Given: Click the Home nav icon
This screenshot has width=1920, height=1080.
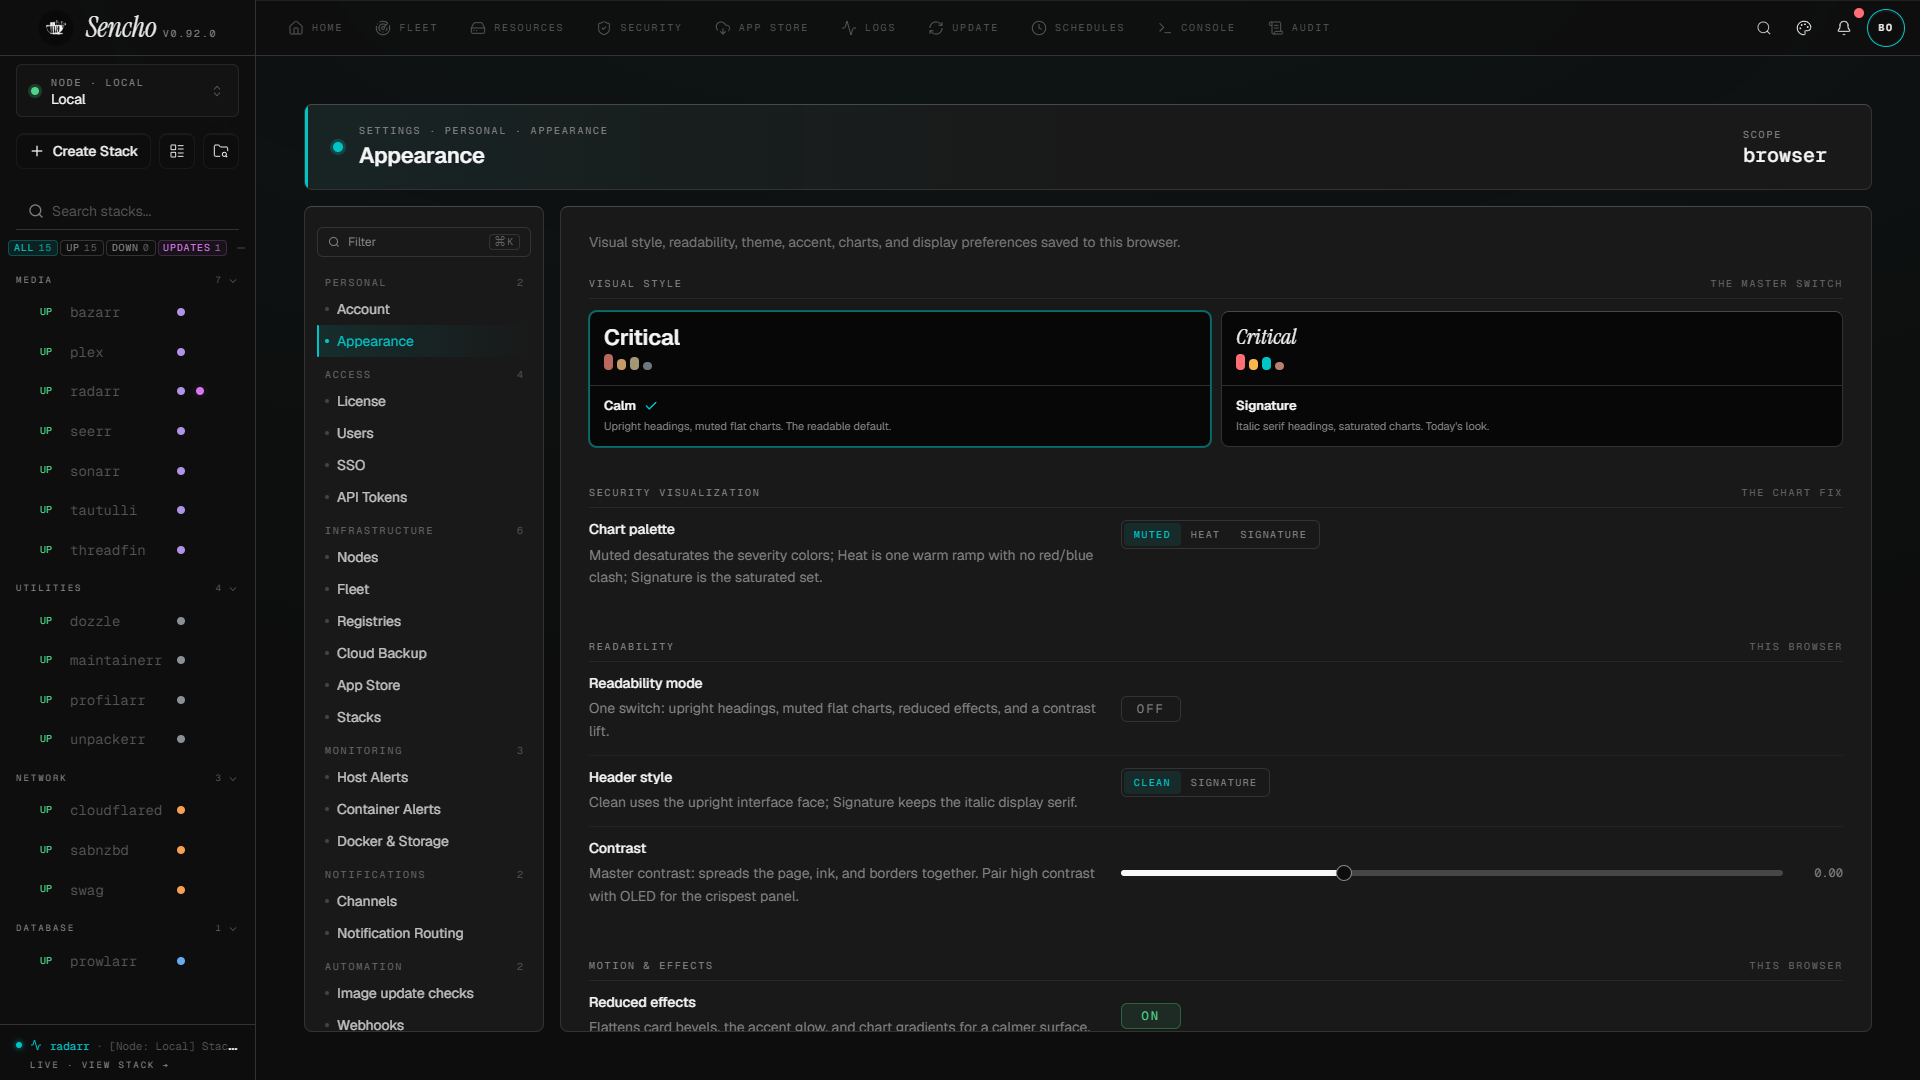Looking at the screenshot, I should 296,28.
